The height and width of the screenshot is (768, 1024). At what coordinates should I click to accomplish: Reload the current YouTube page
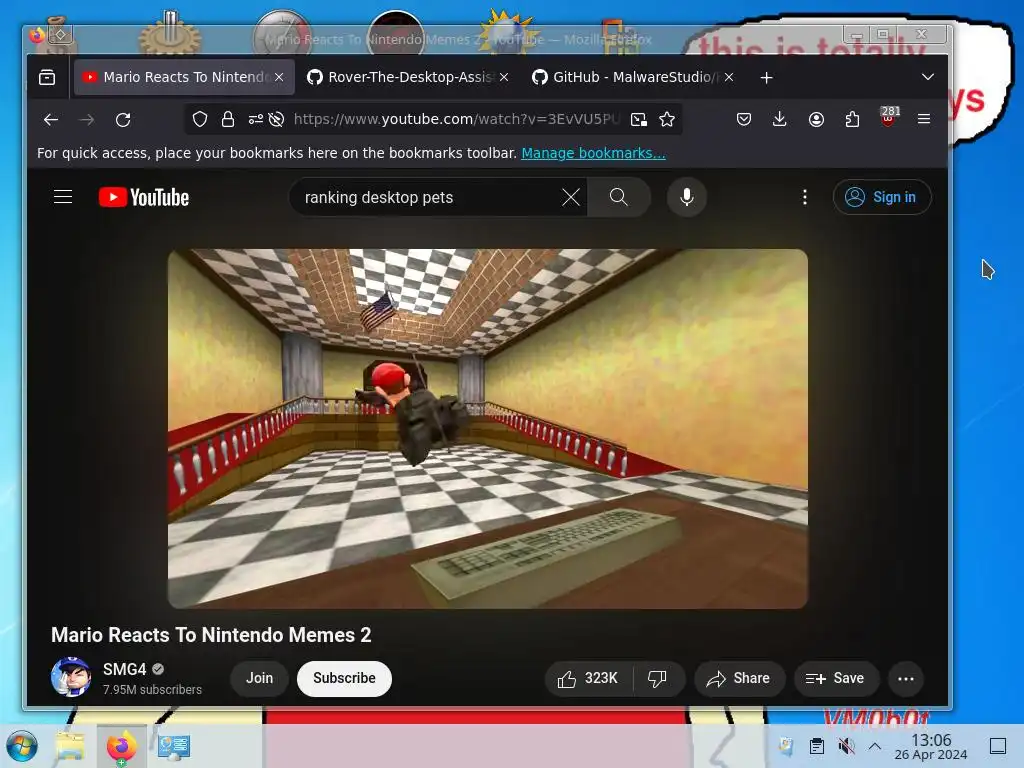tap(123, 120)
